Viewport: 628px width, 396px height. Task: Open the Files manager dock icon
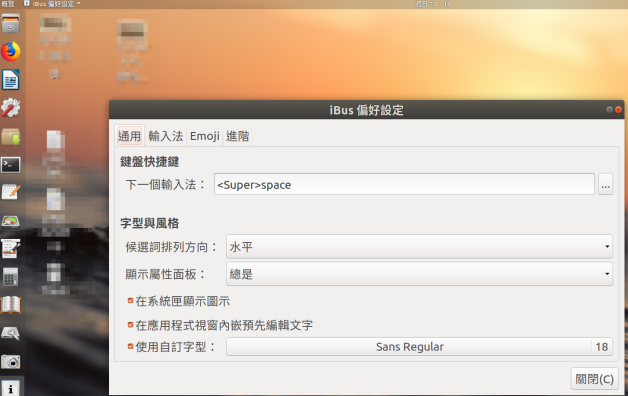tap(11, 24)
